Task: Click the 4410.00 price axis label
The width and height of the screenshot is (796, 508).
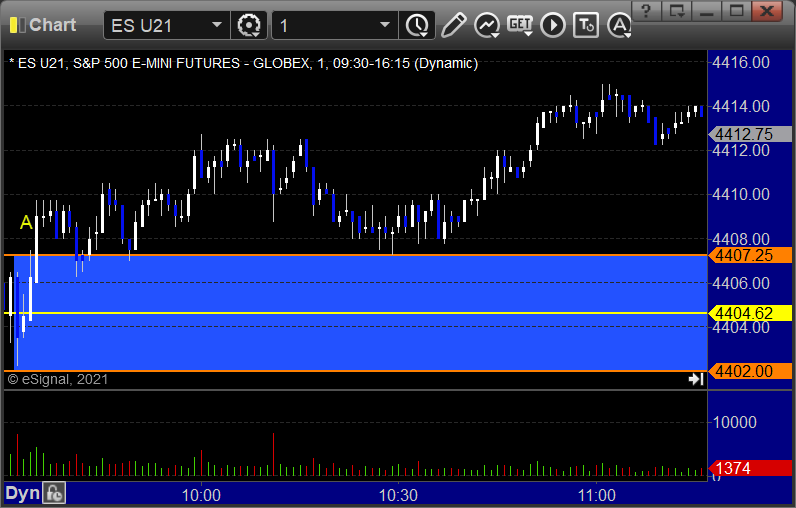Action: point(741,194)
